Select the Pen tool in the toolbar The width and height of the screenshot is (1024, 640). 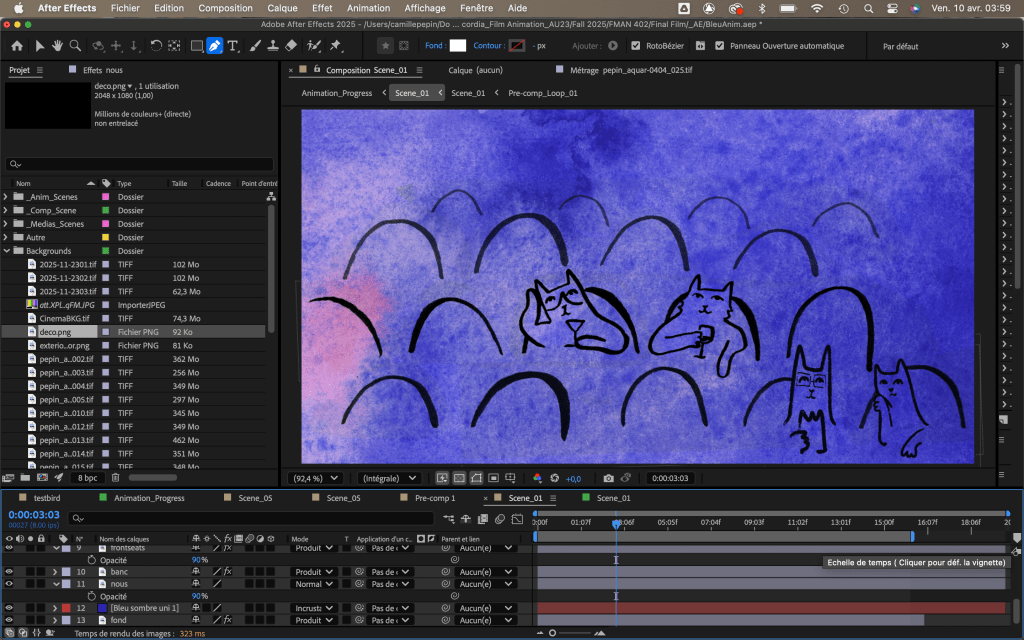214,46
